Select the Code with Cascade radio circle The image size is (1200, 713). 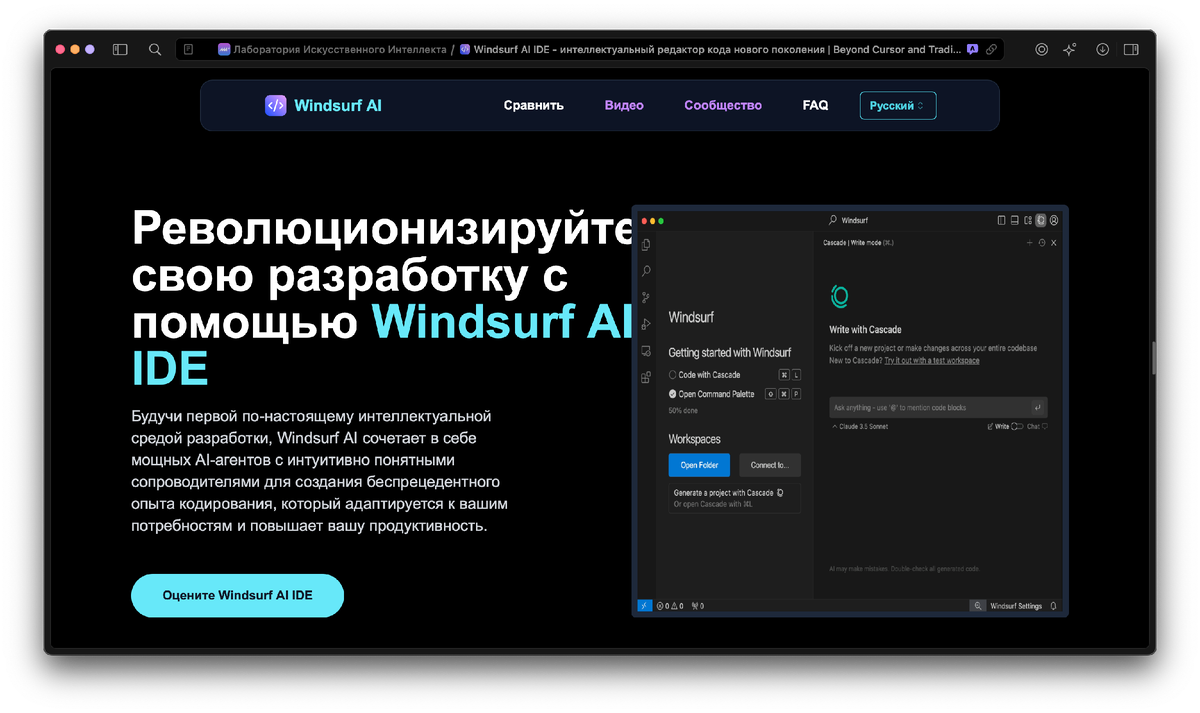[x=673, y=375]
